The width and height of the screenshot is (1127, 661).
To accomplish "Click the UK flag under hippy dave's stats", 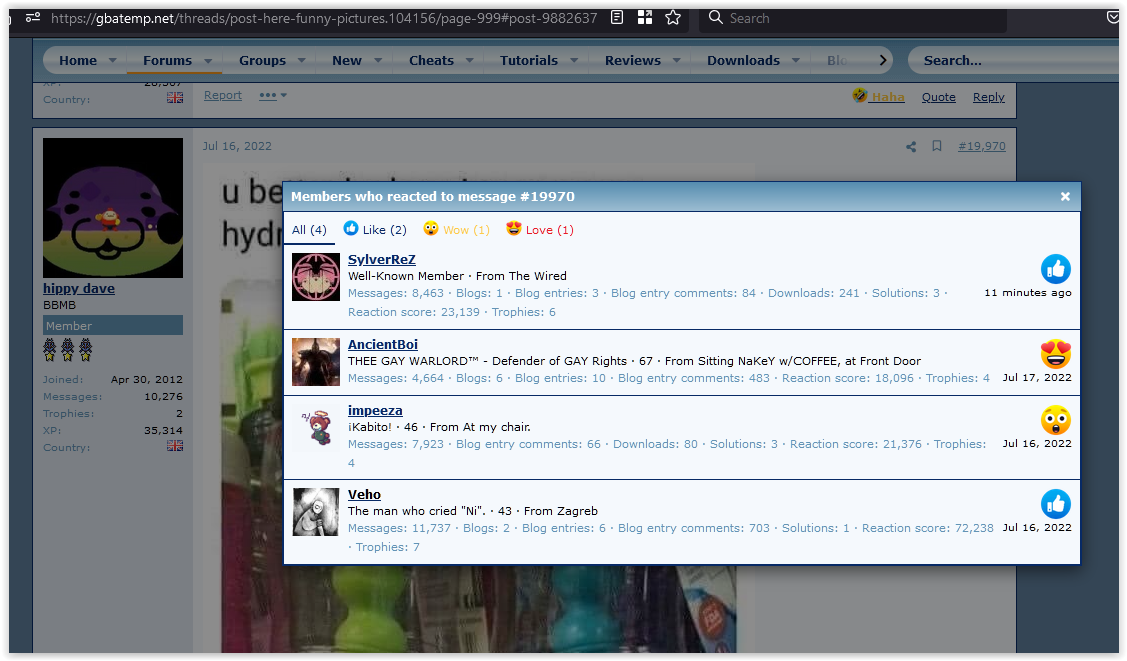I will (x=175, y=445).
